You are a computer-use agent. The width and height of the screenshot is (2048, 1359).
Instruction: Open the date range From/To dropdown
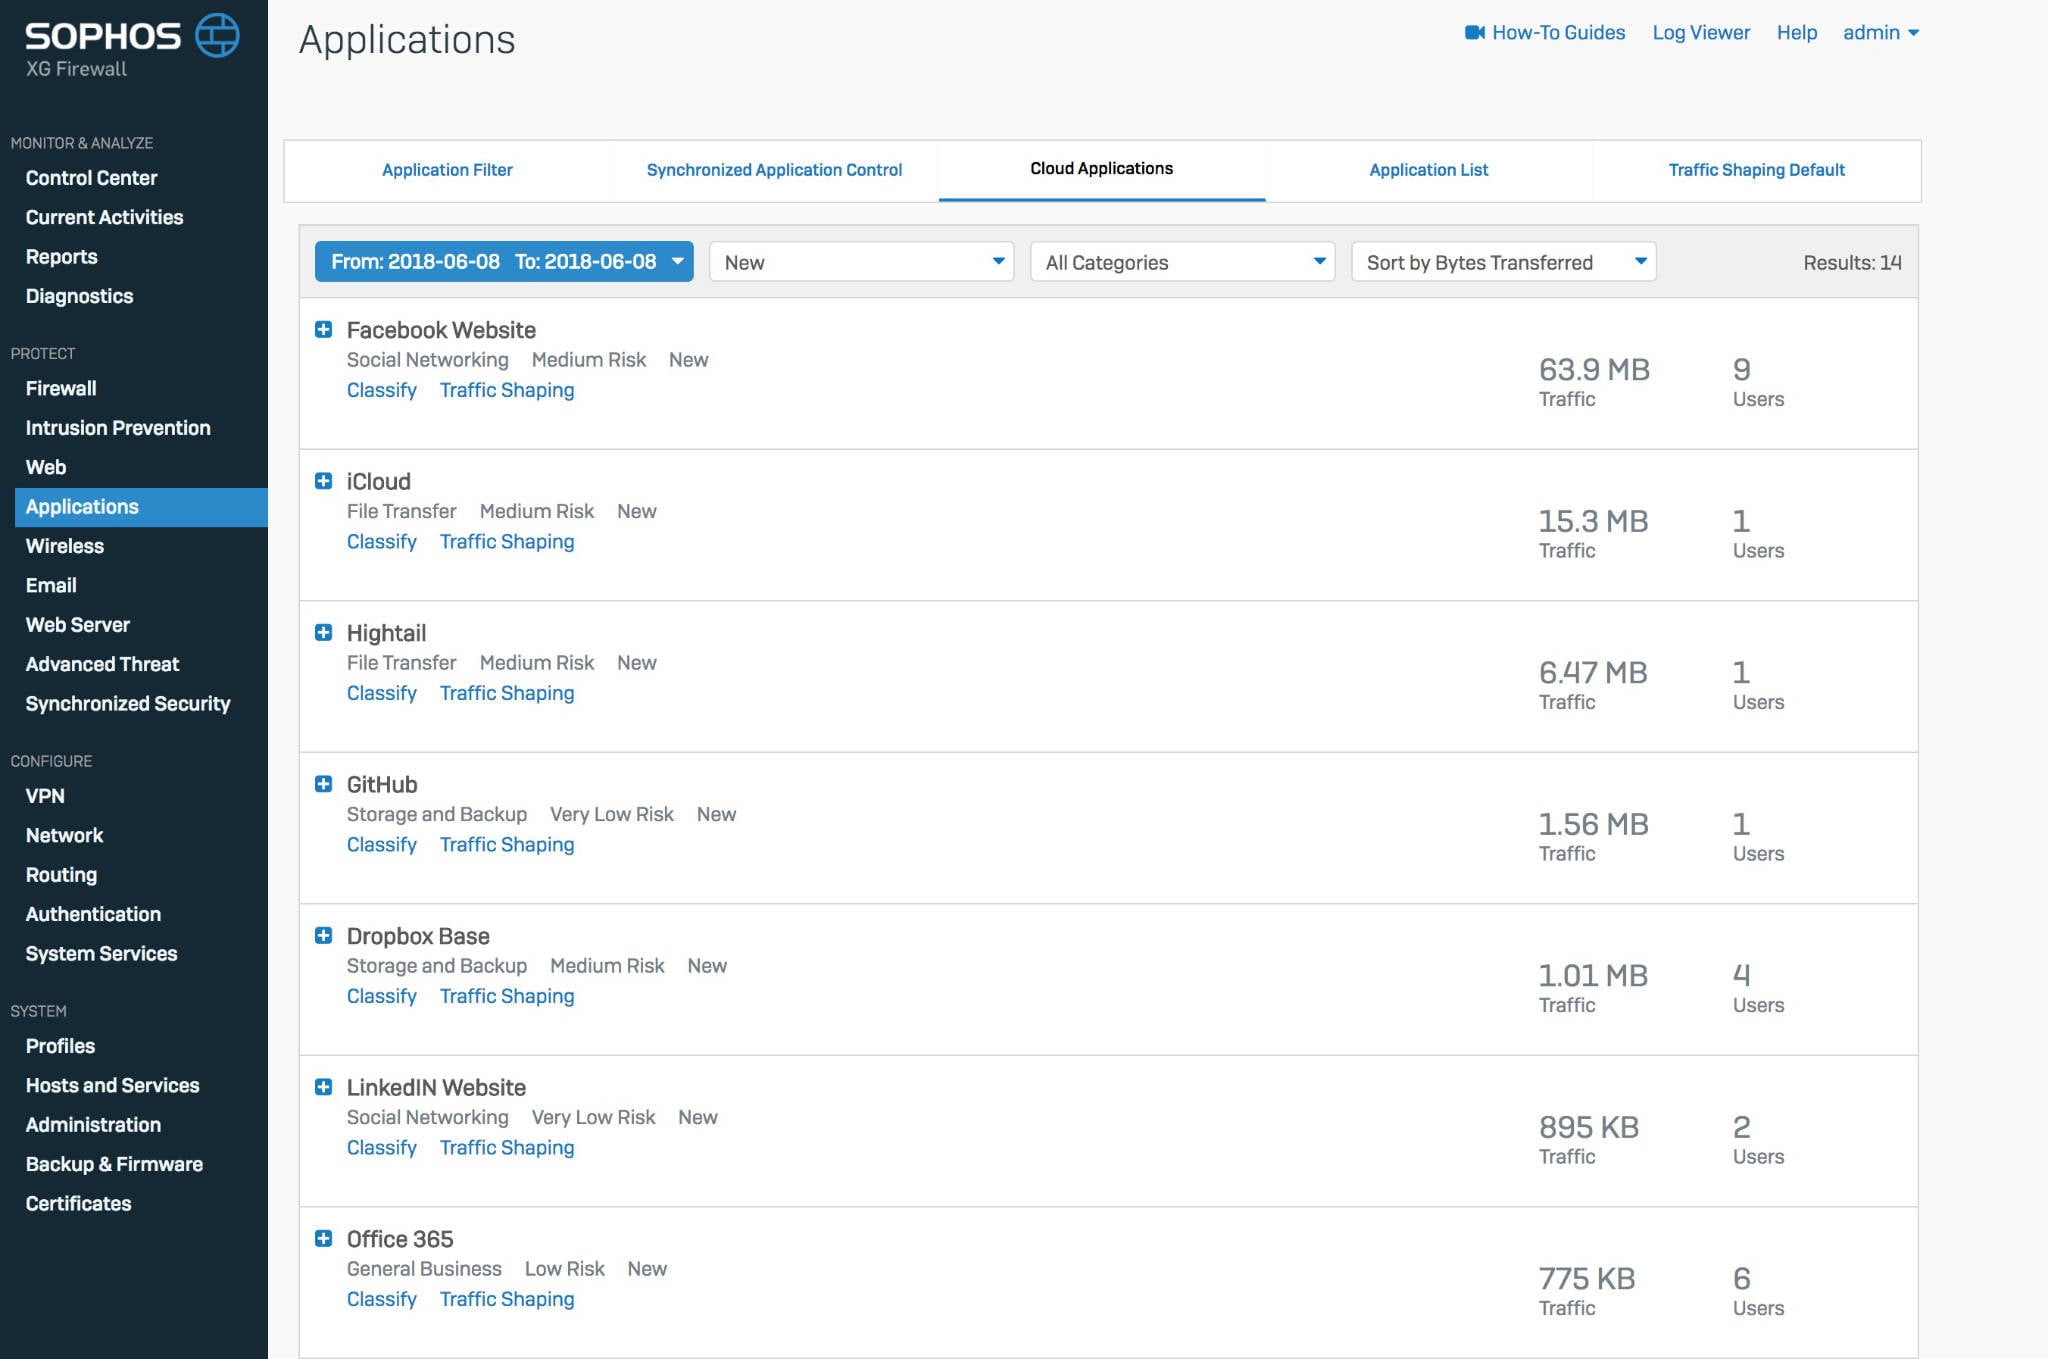pyautogui.click(x=504, y=261)
